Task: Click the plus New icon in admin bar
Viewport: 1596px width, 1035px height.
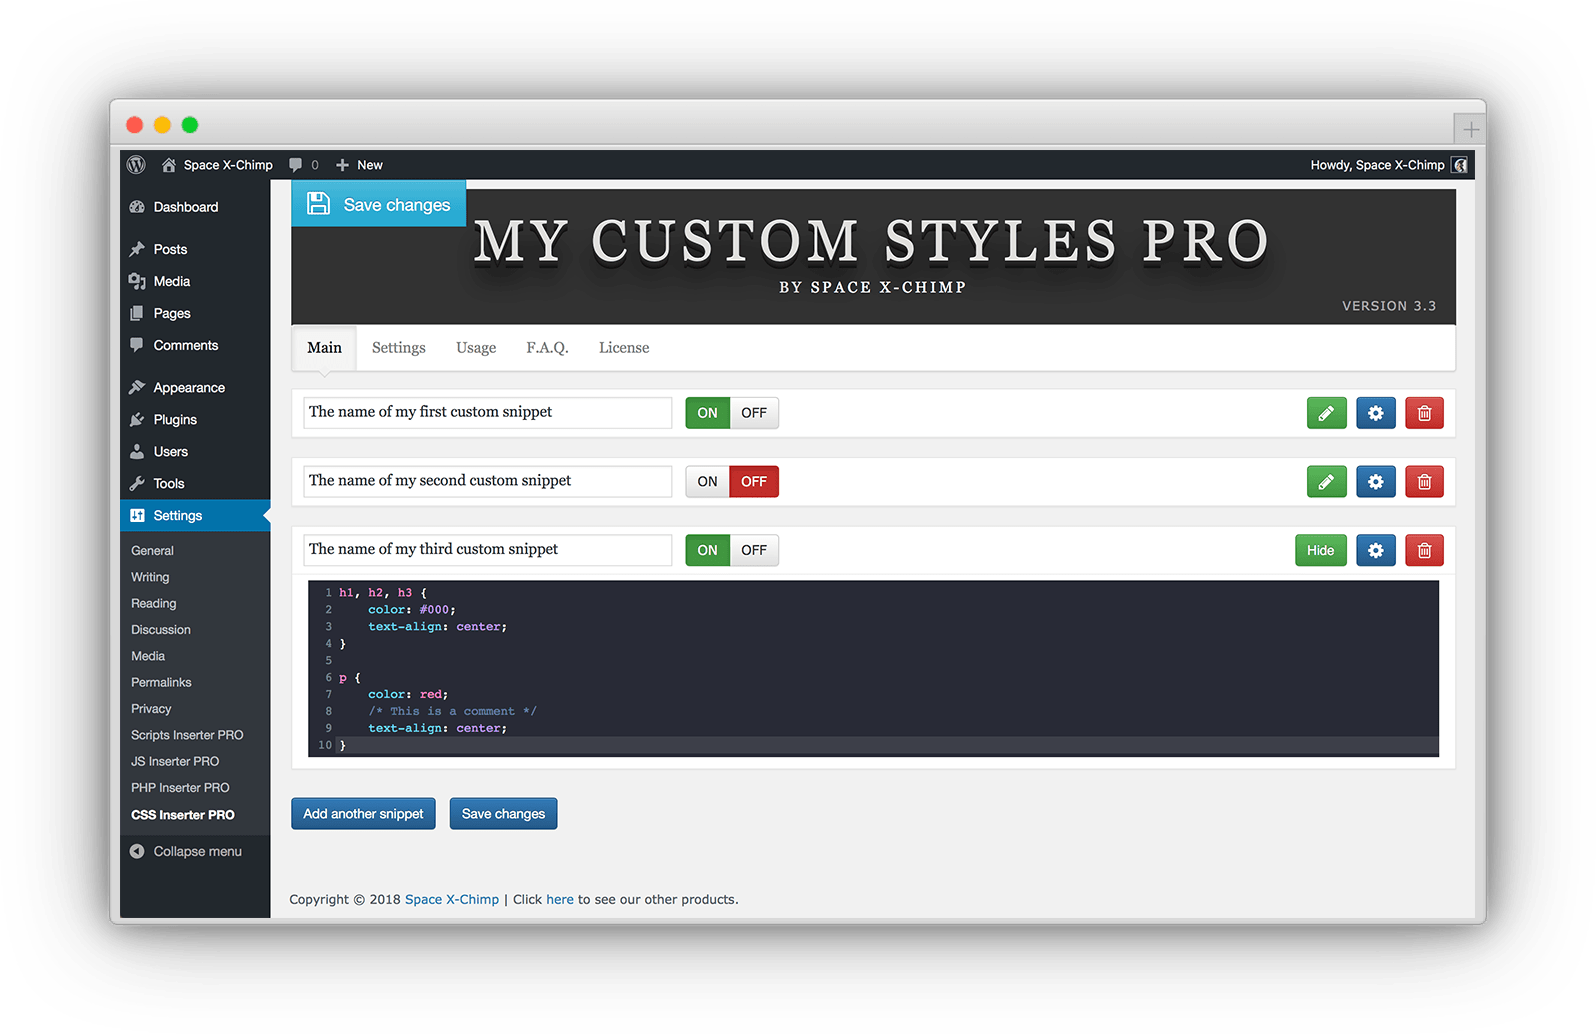Action: (342, 165)
